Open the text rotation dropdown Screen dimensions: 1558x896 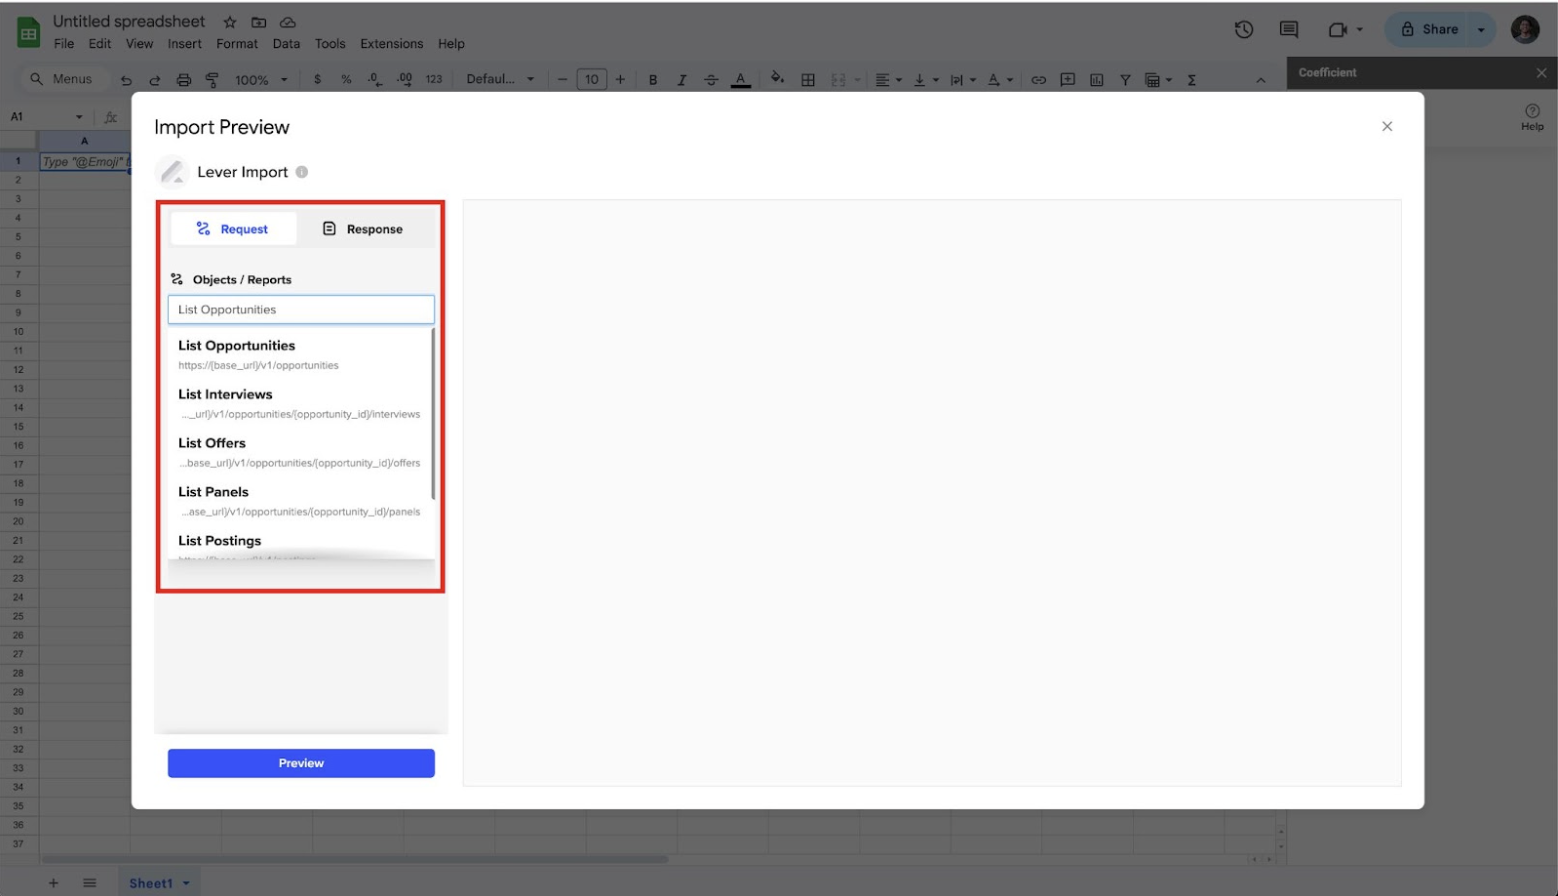click(x=999, y=80)
